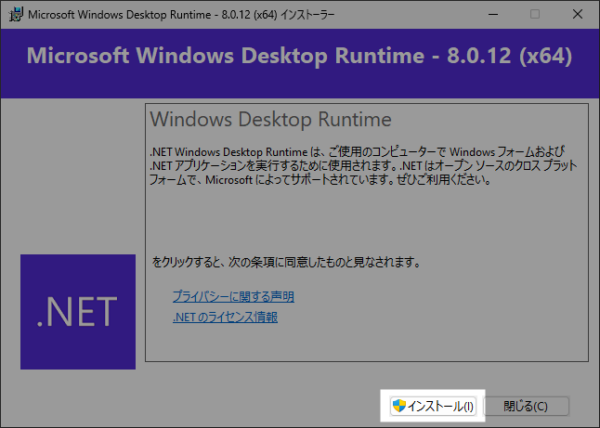Open the .NET のライセンス情報 link

pyautogui.click(x=225, y=317)
